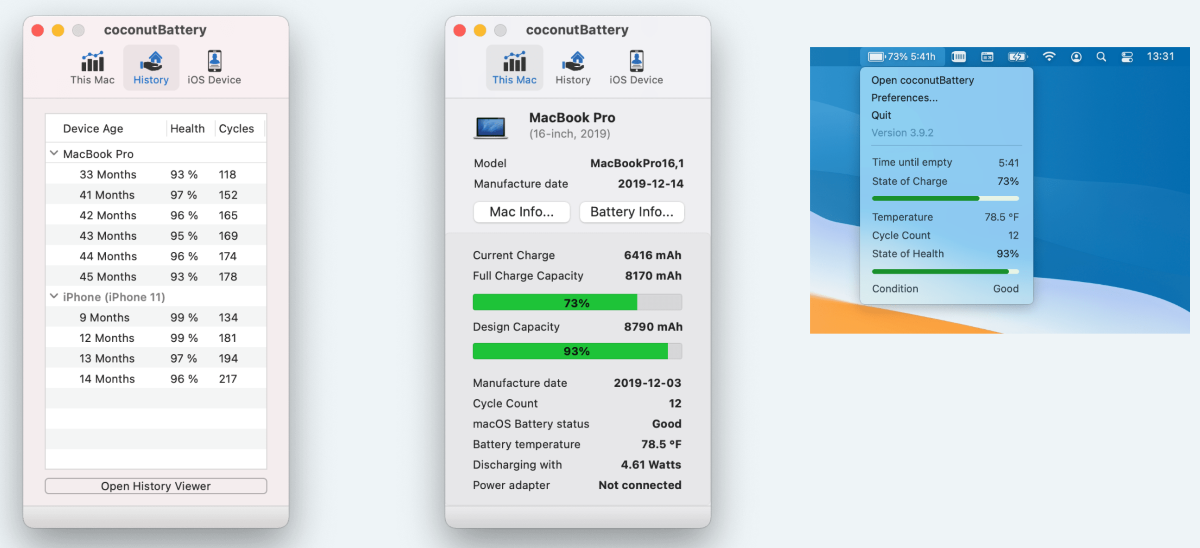Sort by Cycles column header
1200x548 pixels.
click(240, 128)
